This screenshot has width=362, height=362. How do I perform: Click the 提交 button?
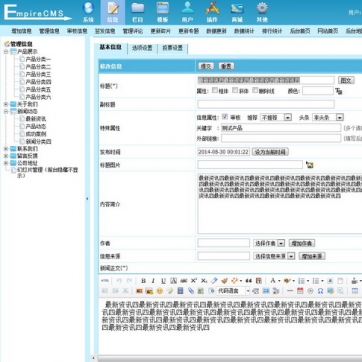(x=206, y=66)
